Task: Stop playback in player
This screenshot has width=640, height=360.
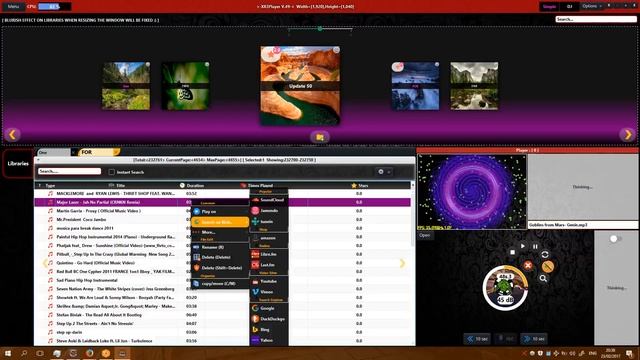Action: 513,252
